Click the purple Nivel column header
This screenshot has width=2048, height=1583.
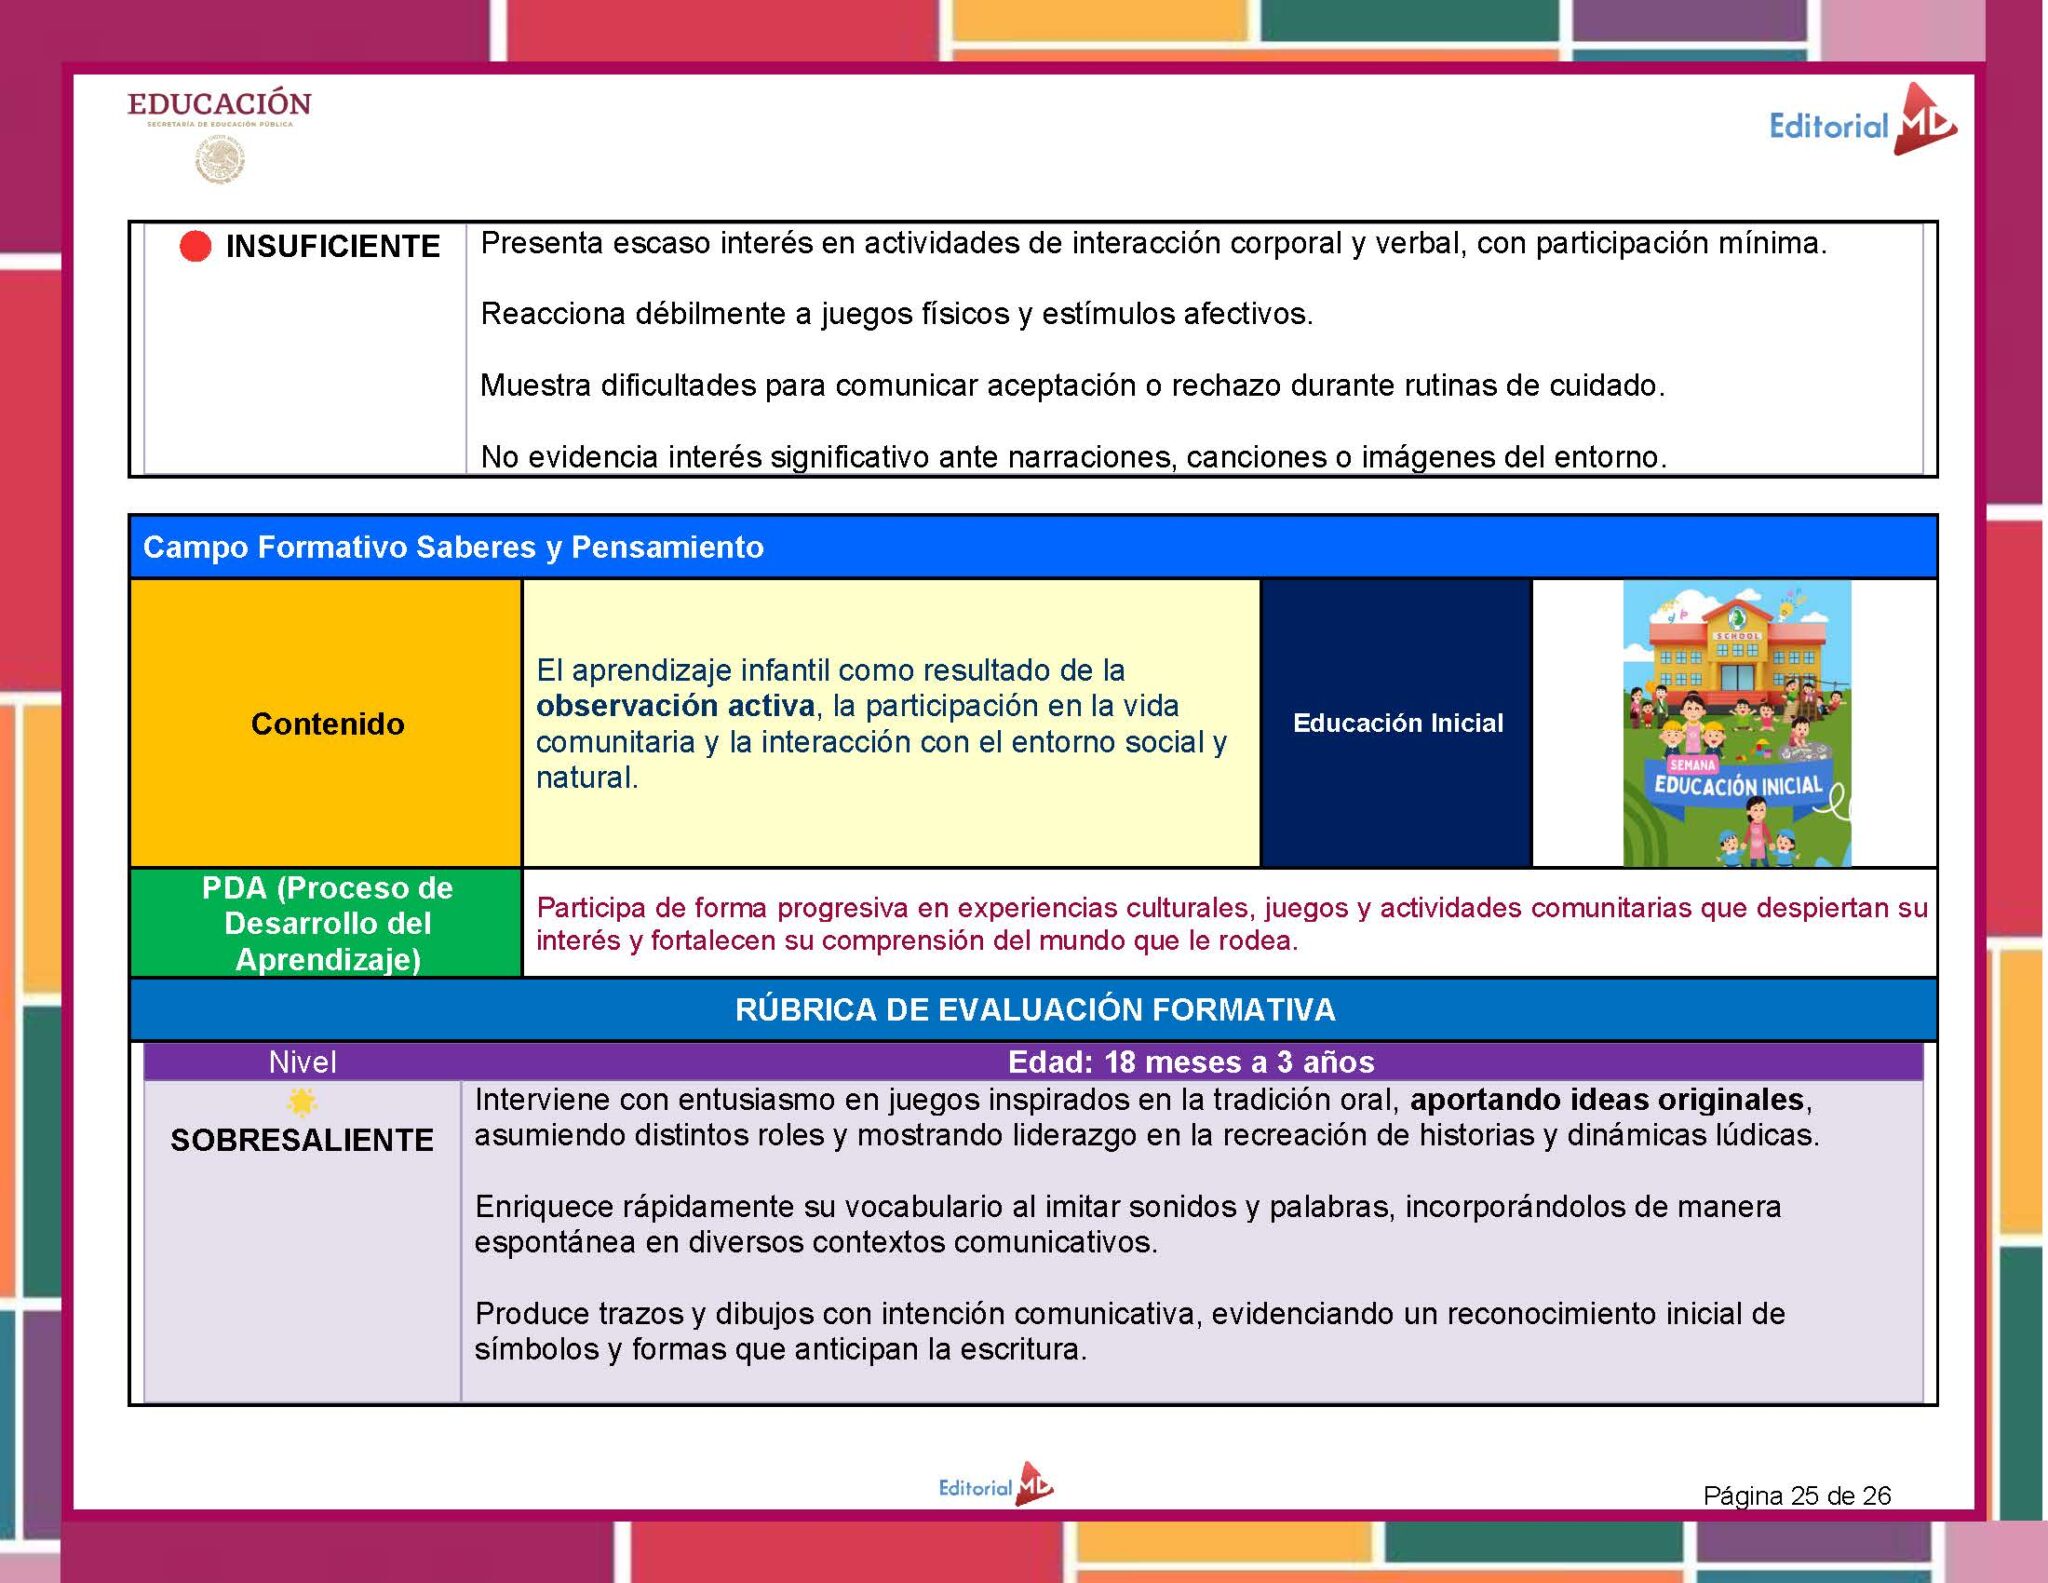[302, 1062]
